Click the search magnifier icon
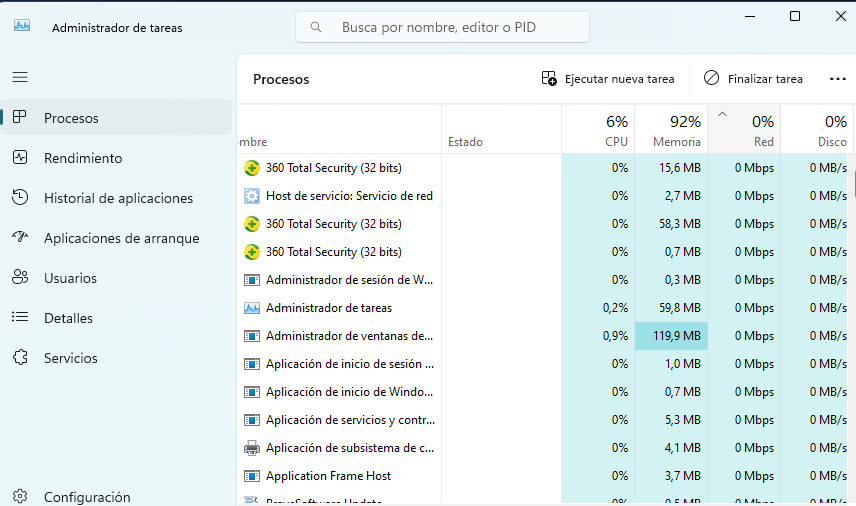 (316, 27)
